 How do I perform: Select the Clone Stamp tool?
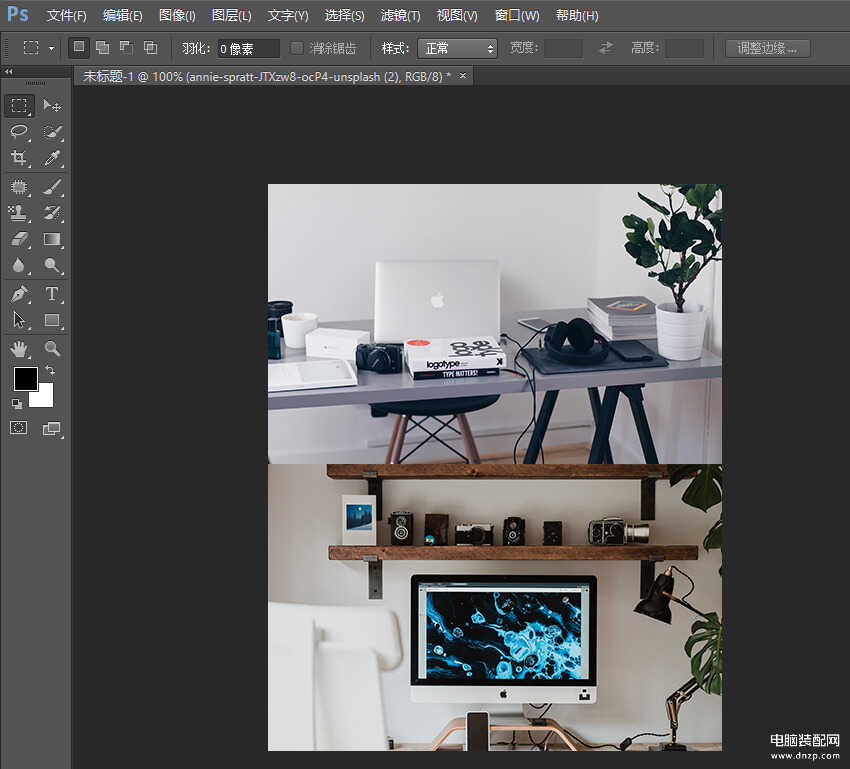pos(19,213)
